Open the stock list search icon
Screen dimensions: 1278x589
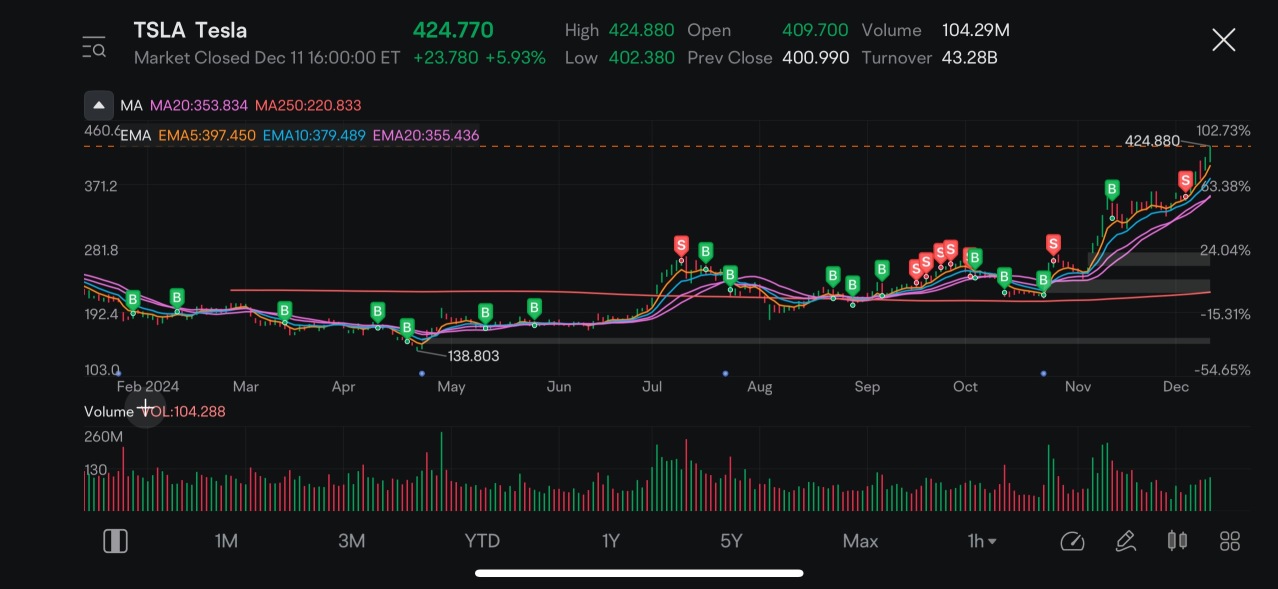click(x=94, y=46)
